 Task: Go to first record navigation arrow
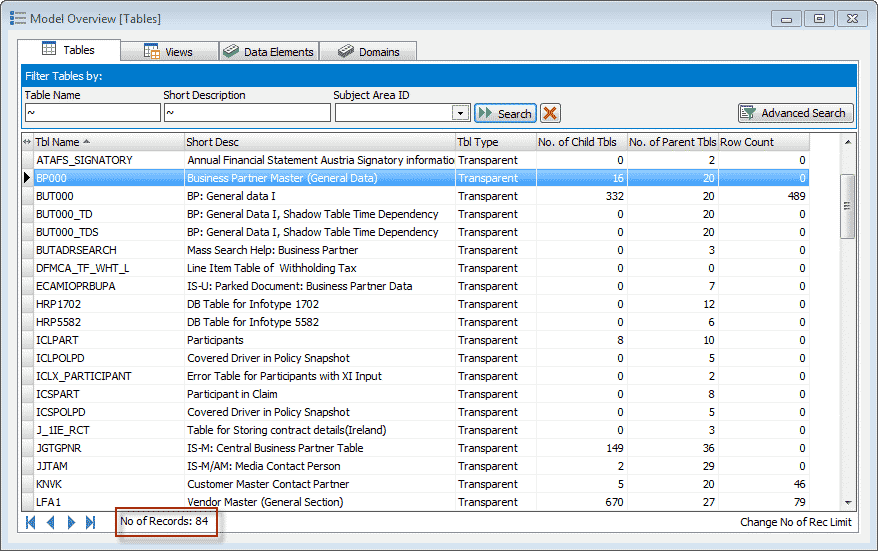pyautogui.click(x=31, y=522)
